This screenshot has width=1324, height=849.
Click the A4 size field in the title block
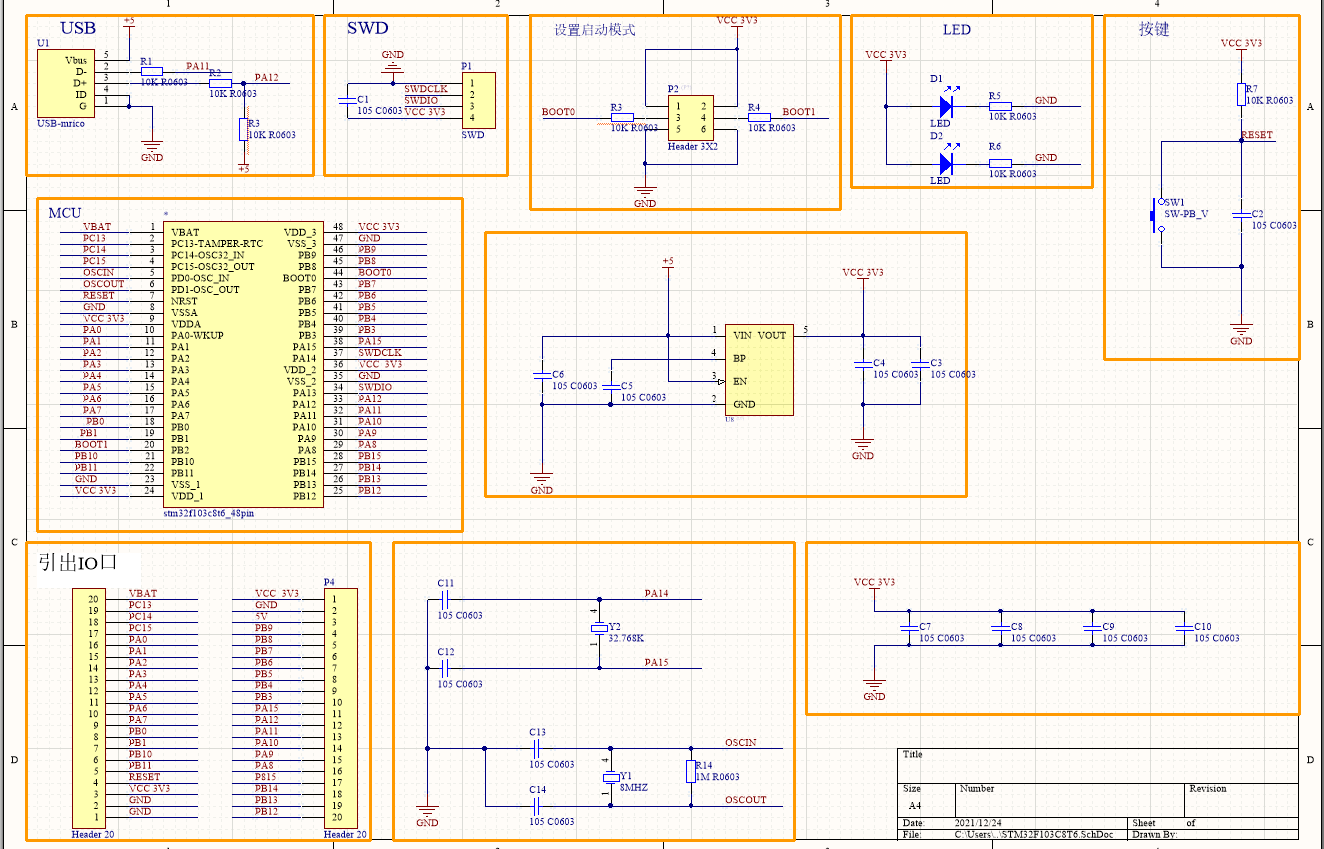pos(914,805)
